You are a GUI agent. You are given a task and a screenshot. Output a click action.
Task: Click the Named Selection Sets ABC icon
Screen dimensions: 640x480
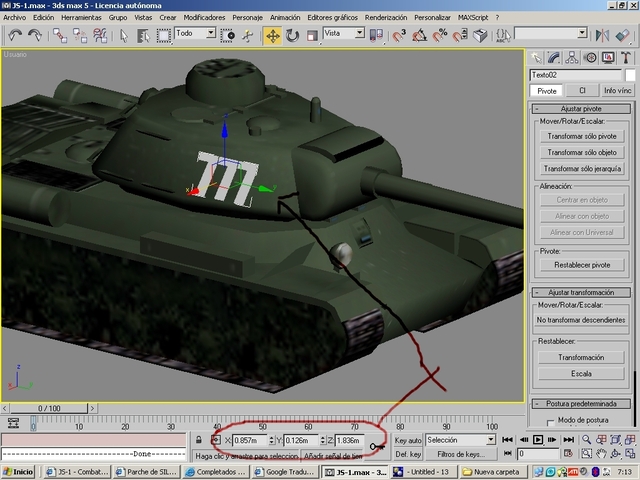pyautogui.click(x=503, y=36)
